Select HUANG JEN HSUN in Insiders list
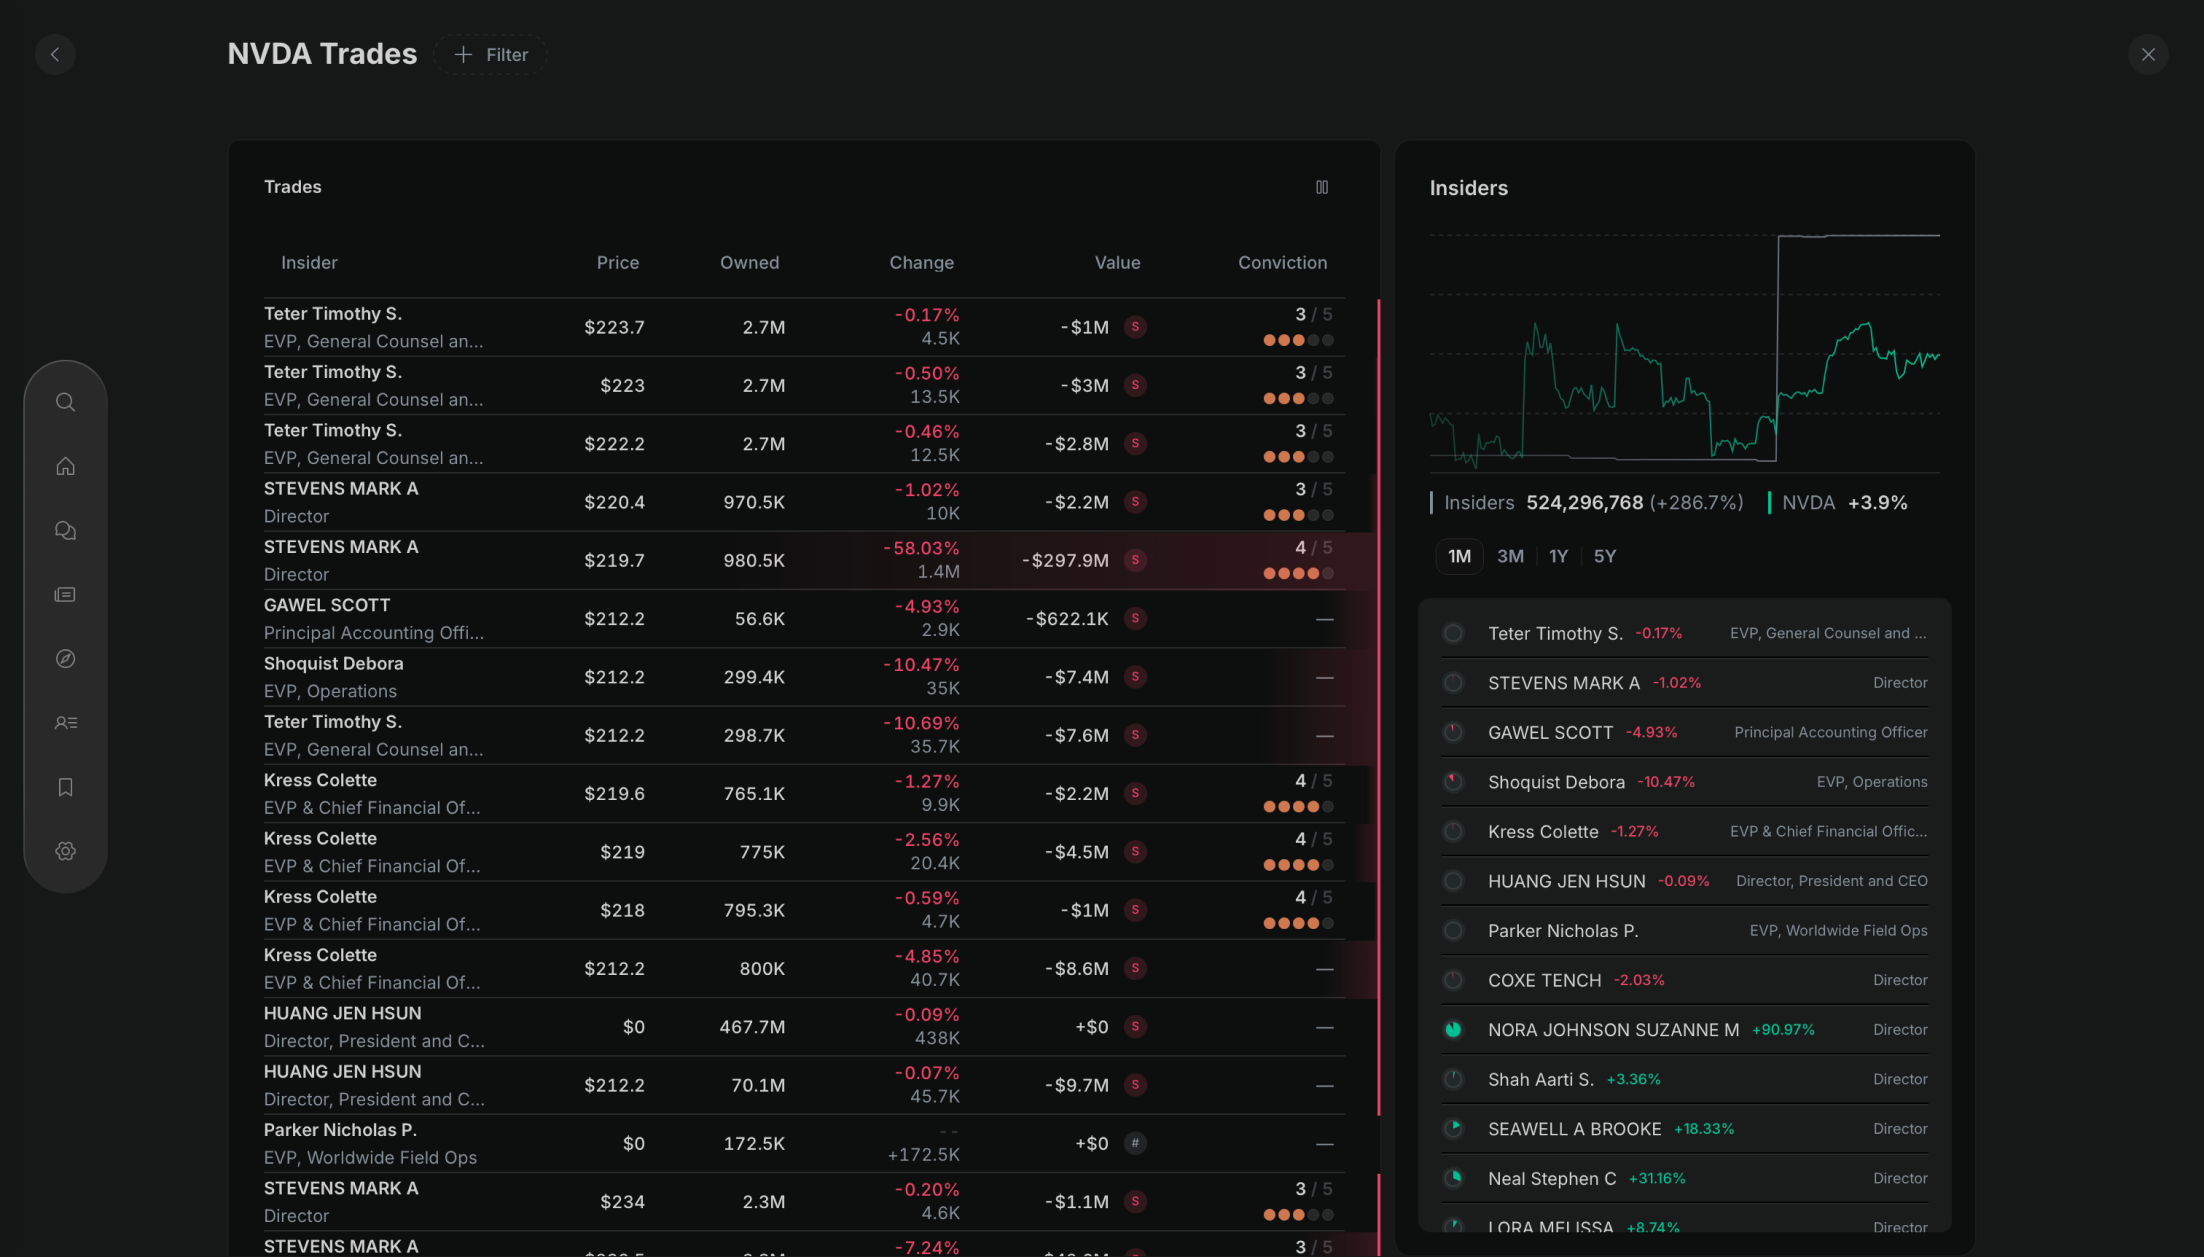Image resolution: width=2204 pixels, height=1257 pixels. click(1684, 881)
